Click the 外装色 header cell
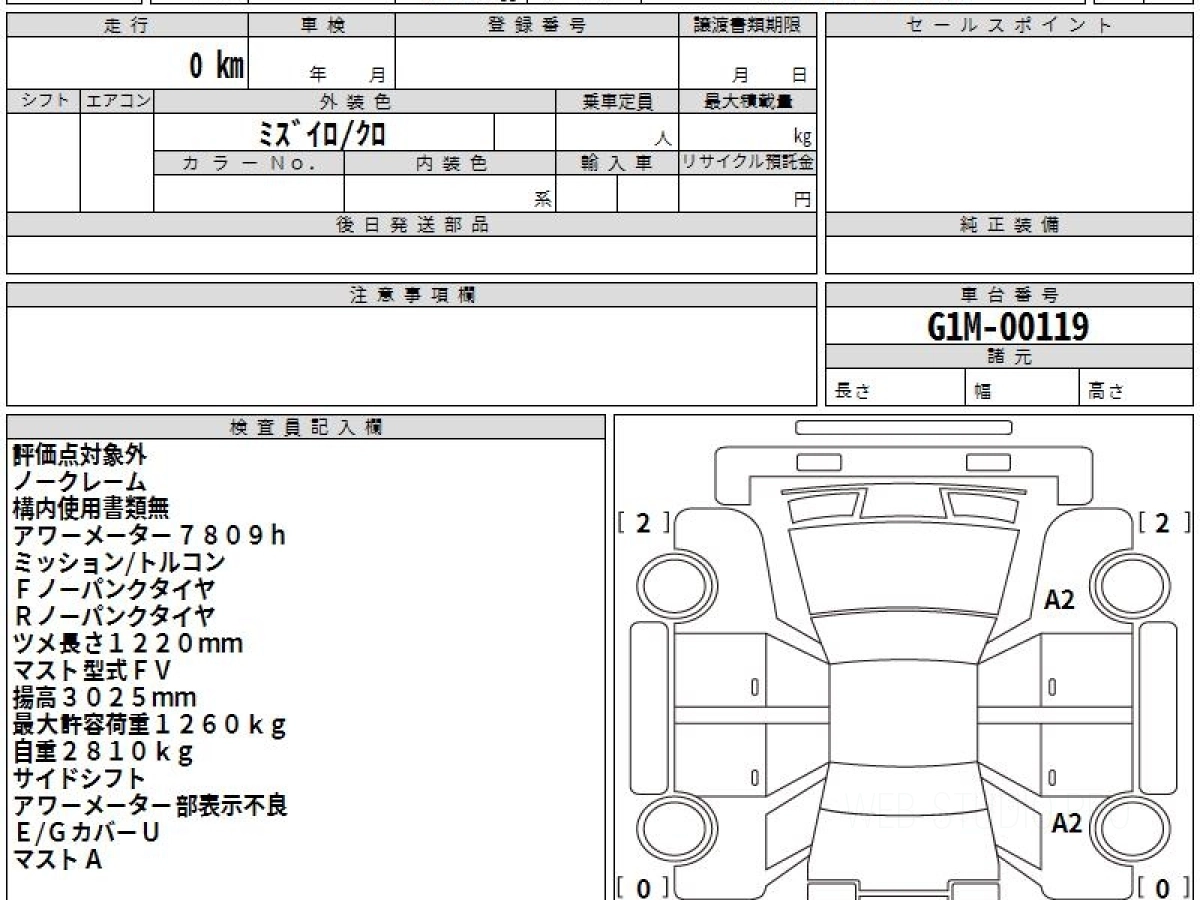Screen dimensions: 1200x900 click(x=355, y=101)
